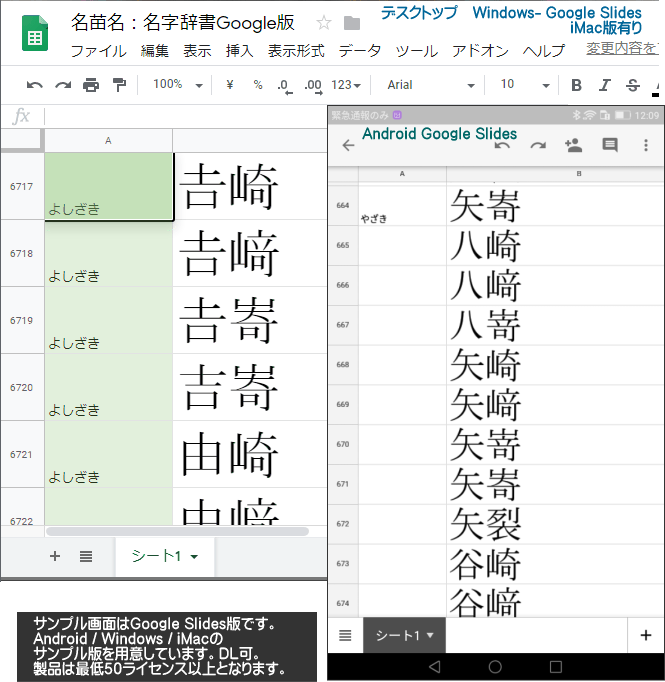Open アドオン menu

[480, 51]
